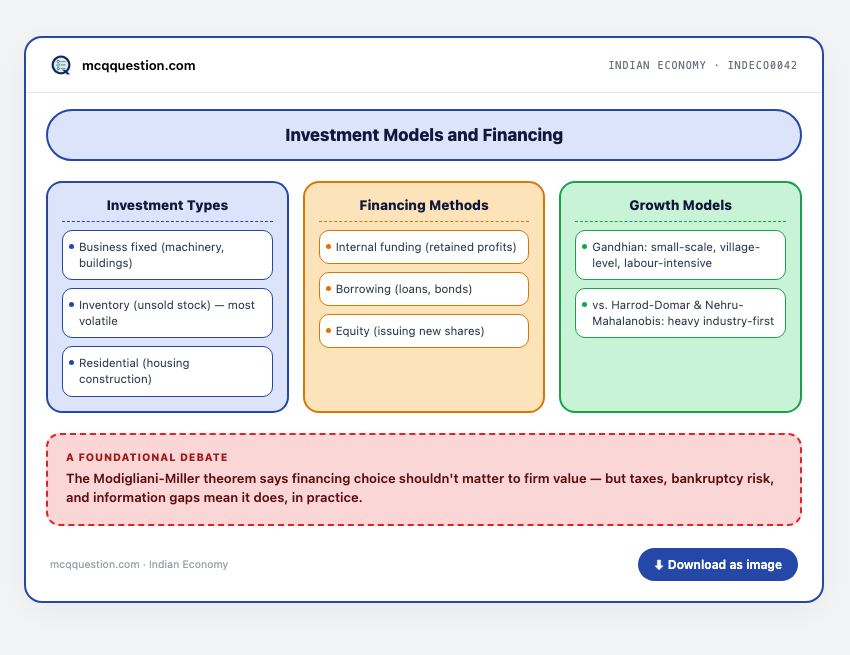Select the Inventory unsold stock item
Image resolution: width=850 pixels, height=655 pixels.
(168, 313)
